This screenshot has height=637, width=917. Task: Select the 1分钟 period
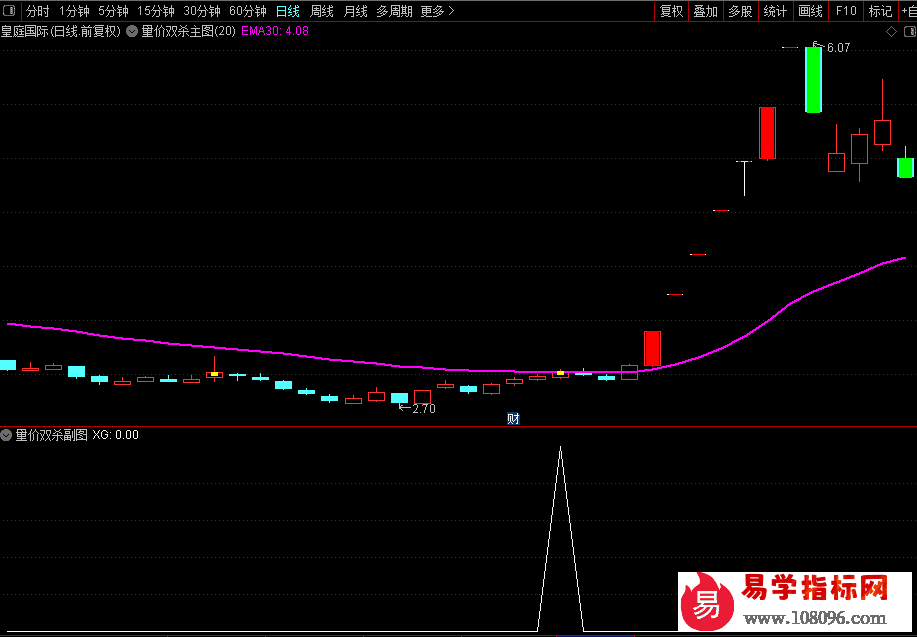(74, 11)
